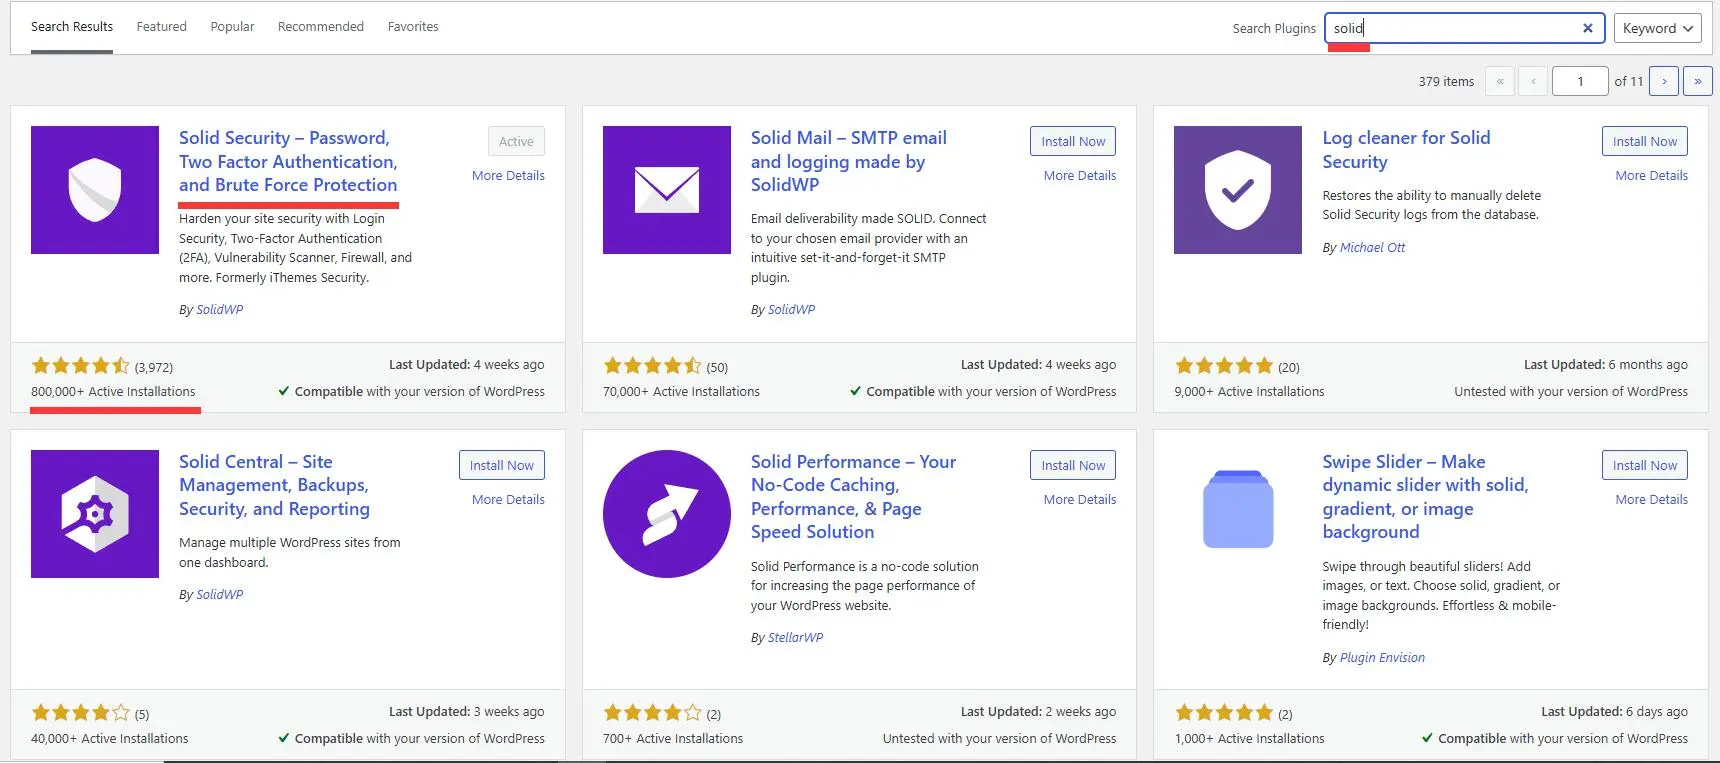The height and width of the screenshot is (763, 1720).
Task: Open the Solid Central title link
Action: (x=274, y=485)
